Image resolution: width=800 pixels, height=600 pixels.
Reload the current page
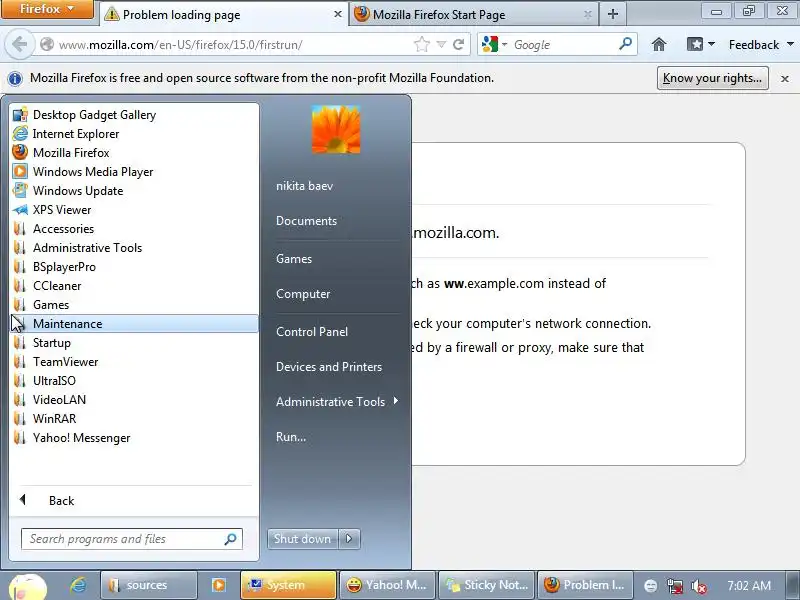point(458,45)
